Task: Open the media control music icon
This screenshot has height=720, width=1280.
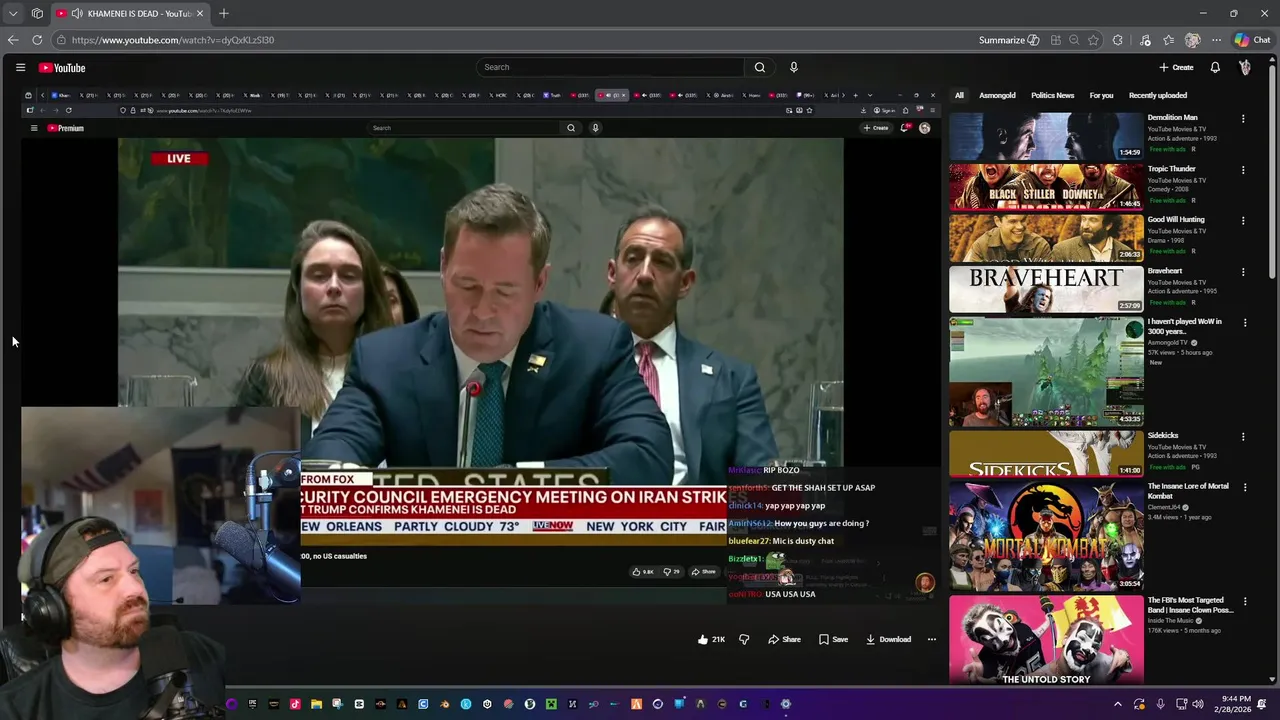Action: [x=1145, y=40]
